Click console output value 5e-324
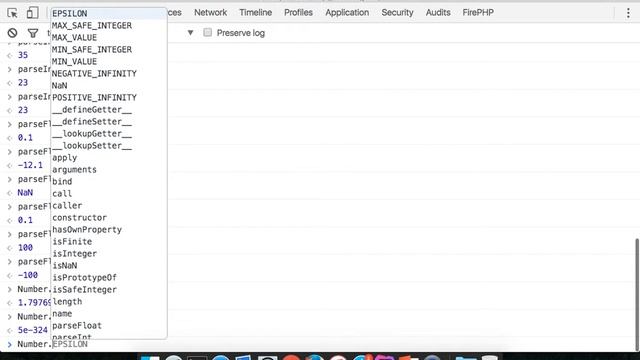This screenshot has width=640, height=360. [33, 330]
